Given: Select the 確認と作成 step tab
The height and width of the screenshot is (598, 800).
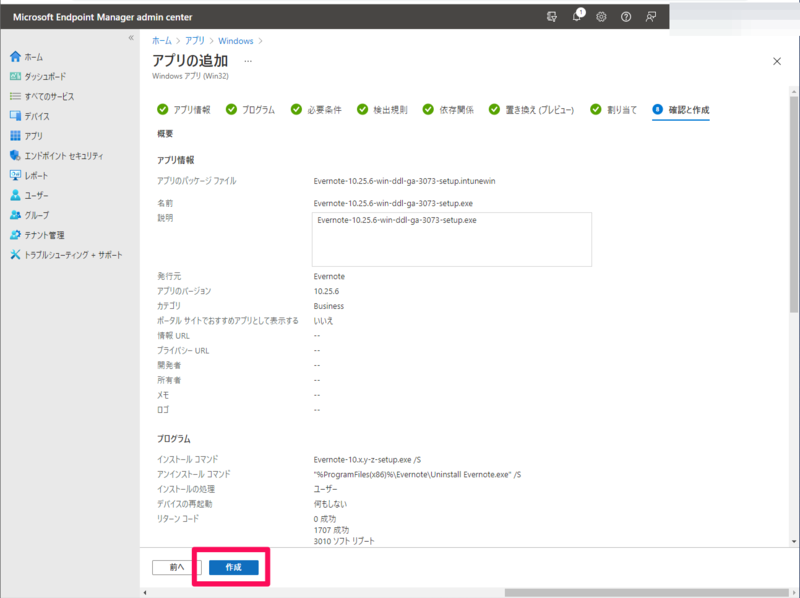Looking at the screenshot, I should point(681,110).
